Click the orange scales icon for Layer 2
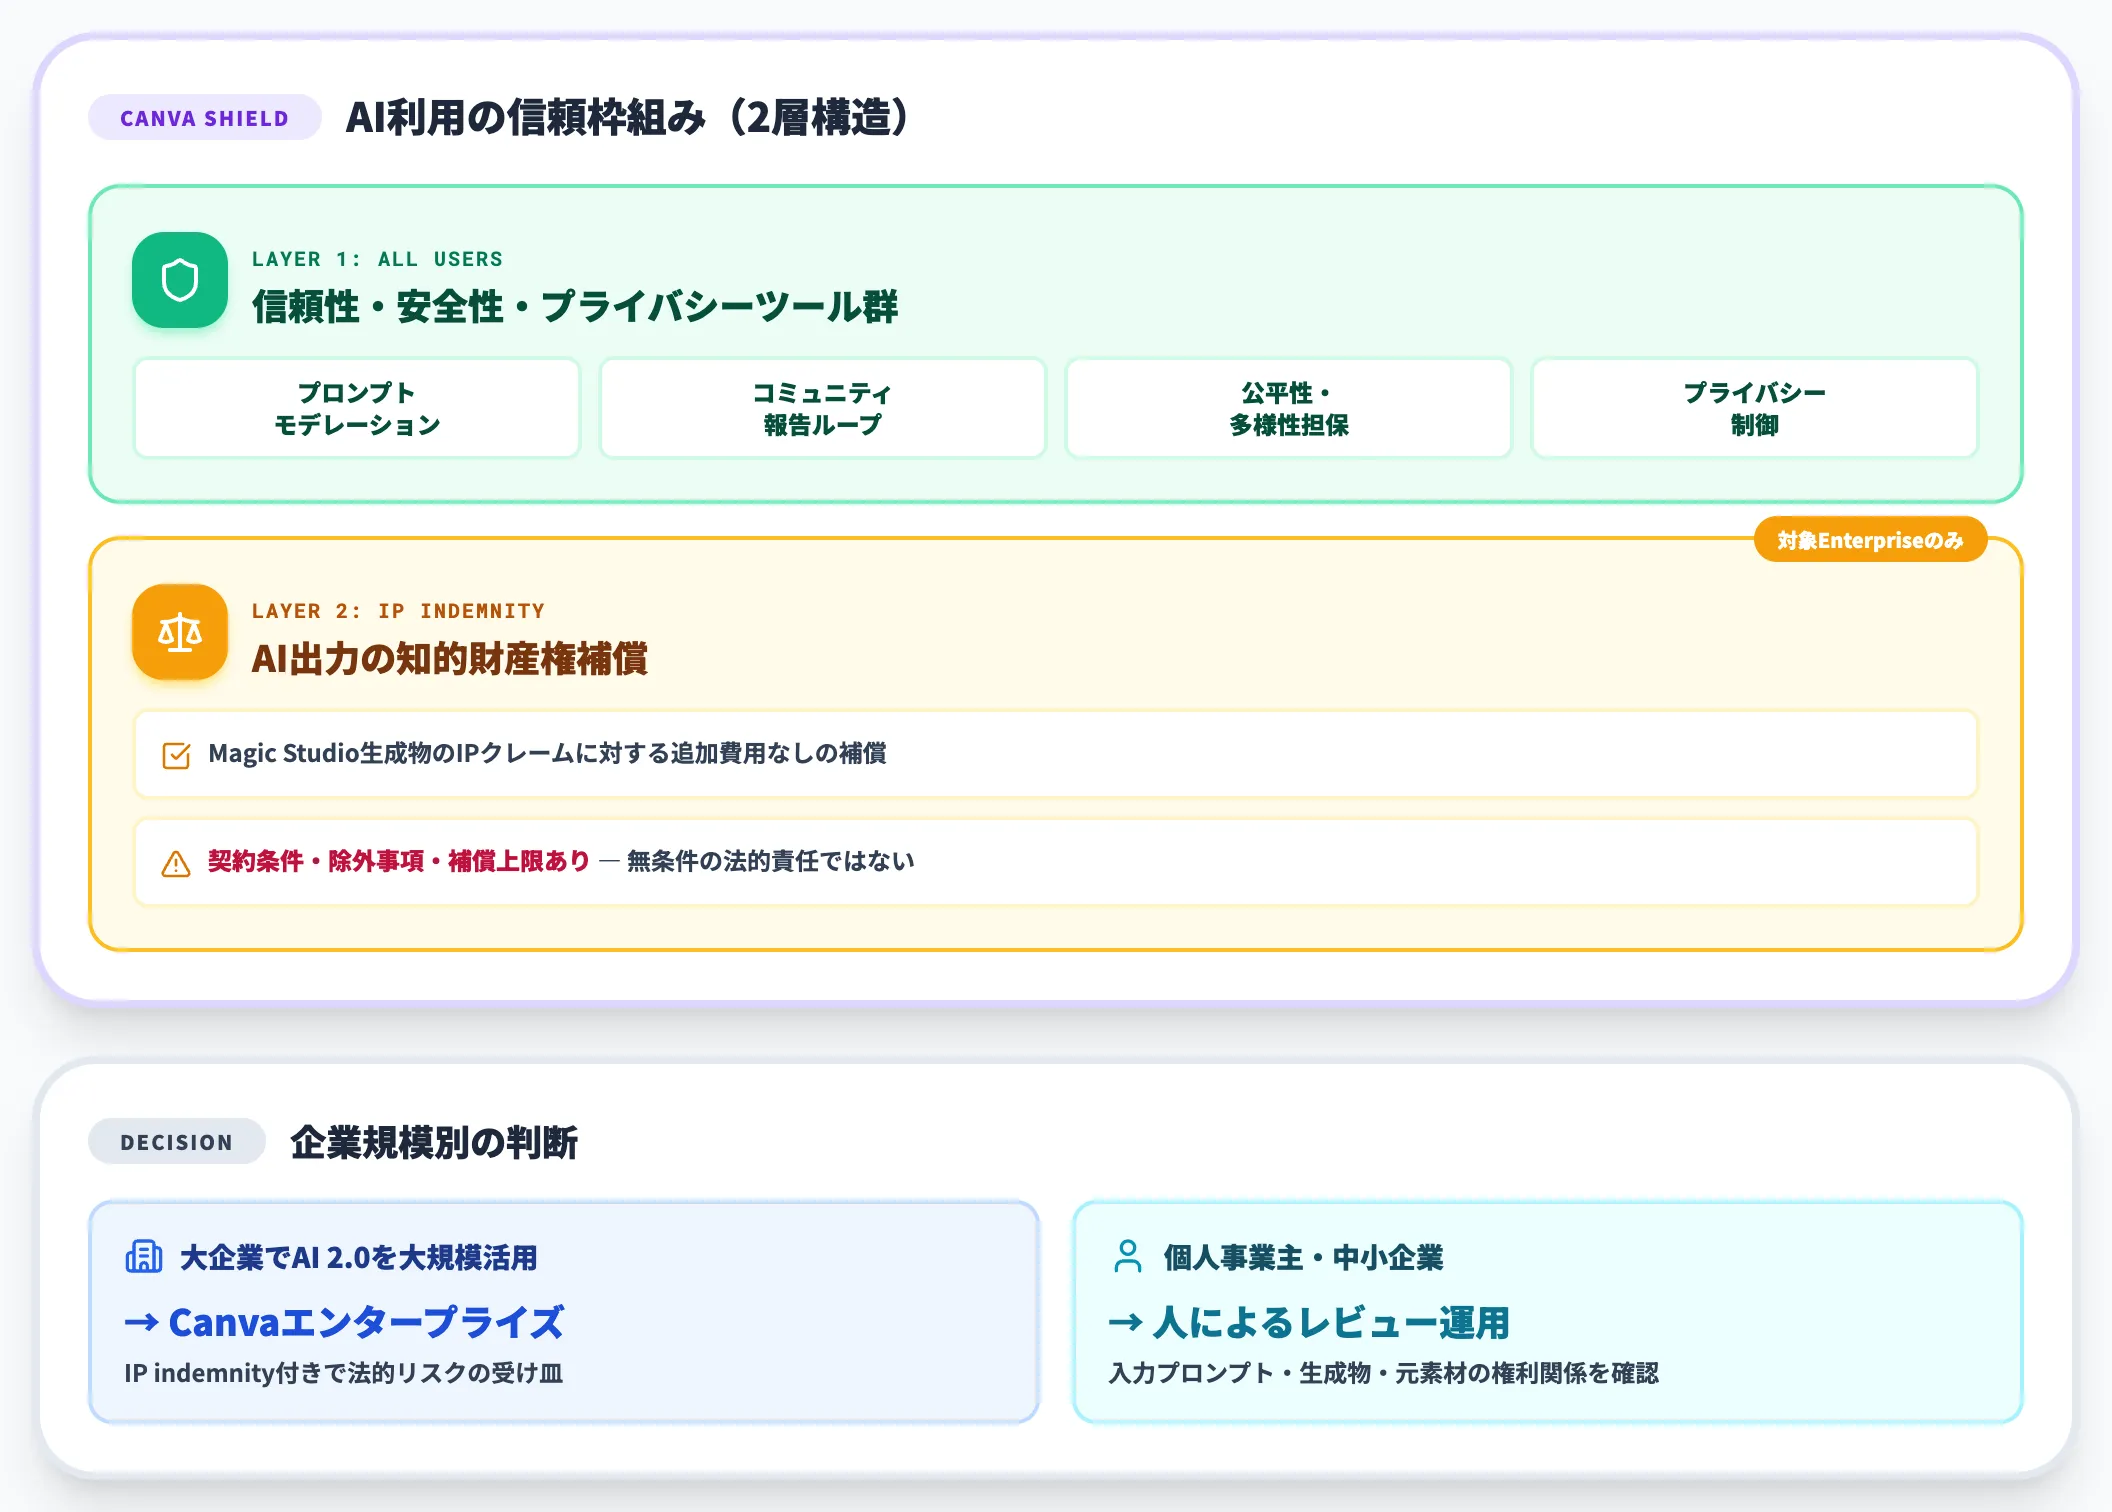Screen dimensions: 2112x1512 click(180, 632)
